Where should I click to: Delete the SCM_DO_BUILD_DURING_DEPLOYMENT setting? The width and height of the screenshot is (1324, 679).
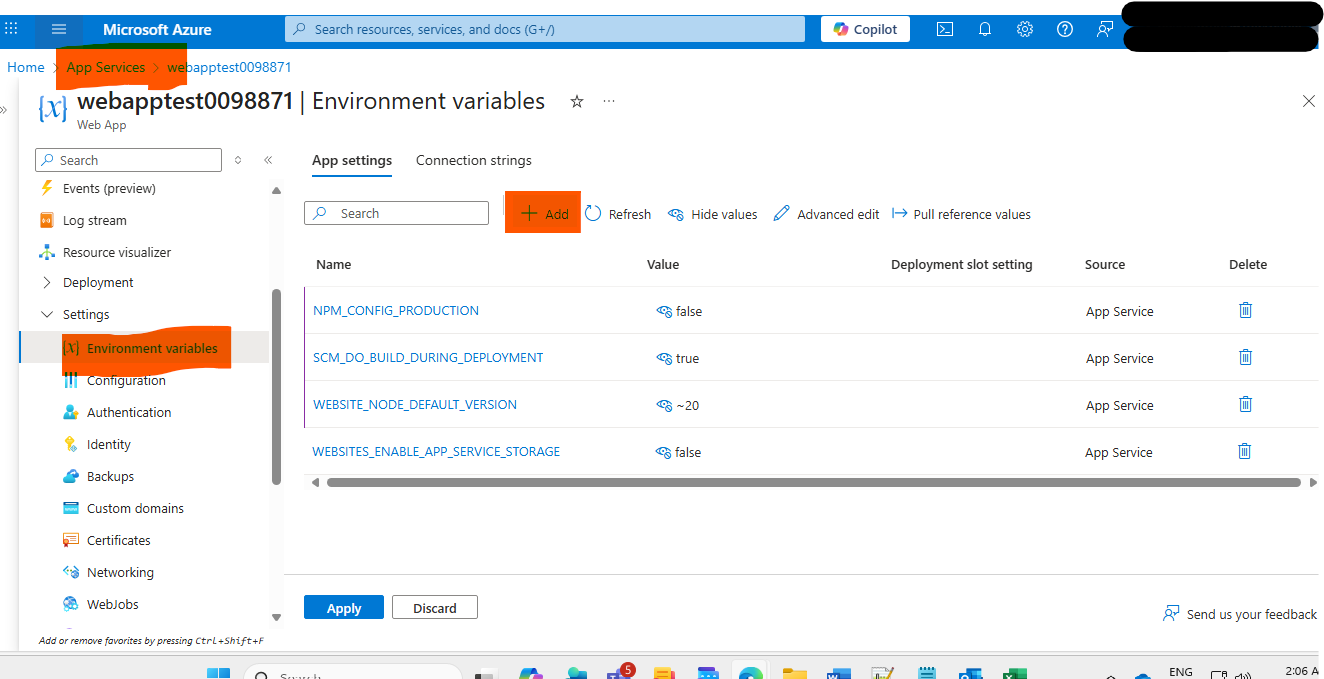[x=1245, y=357]
